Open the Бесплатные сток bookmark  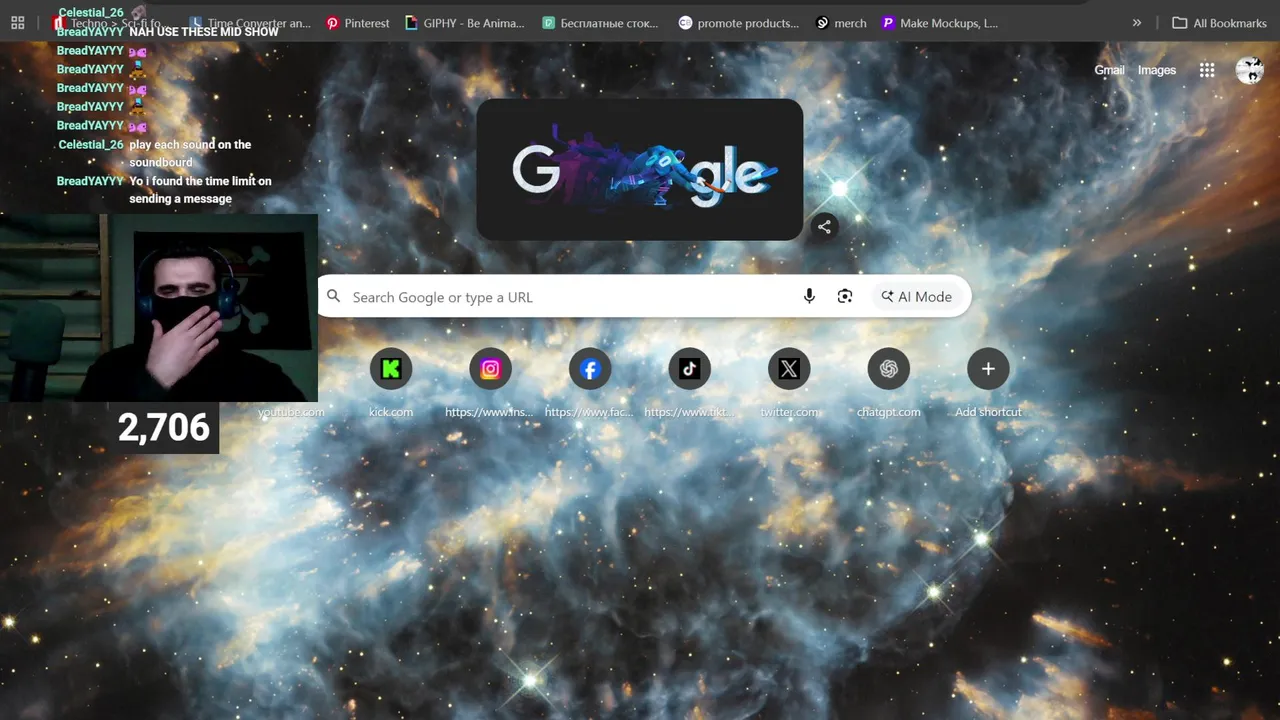[600, 23]
